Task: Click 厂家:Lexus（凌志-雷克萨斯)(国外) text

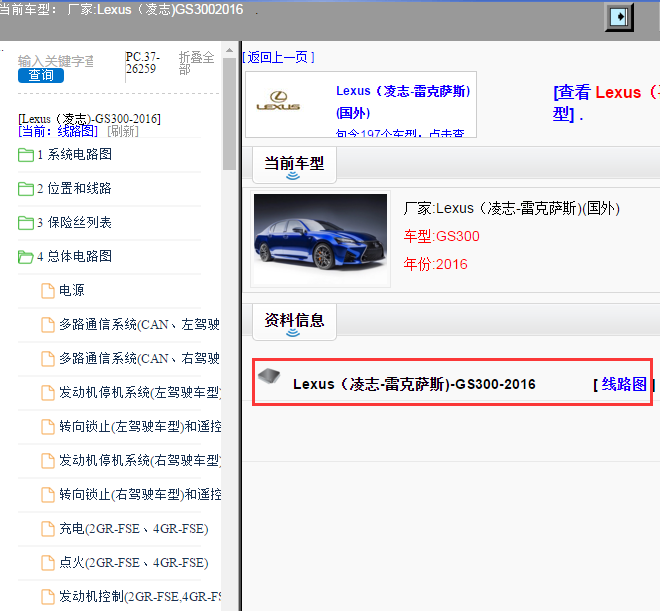Action: (511, 208)
